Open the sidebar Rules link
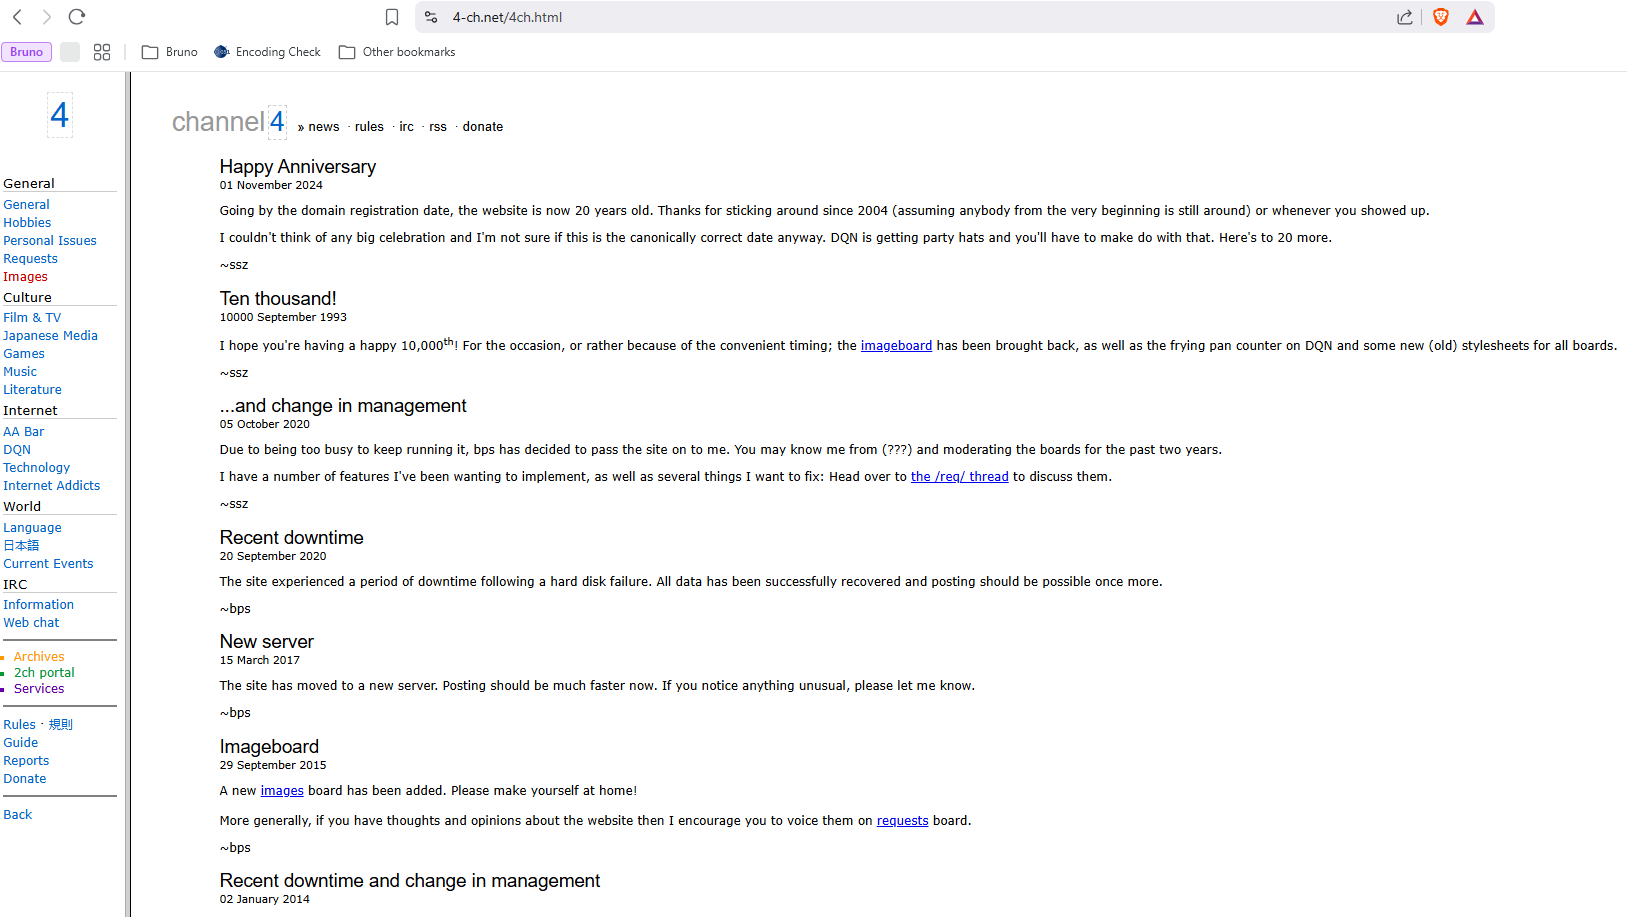1627x917 pixels. (x=19, y=725)
